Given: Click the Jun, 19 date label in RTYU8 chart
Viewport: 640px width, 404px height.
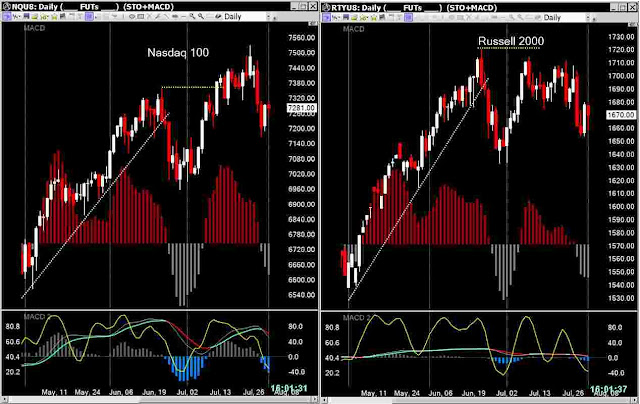Looking at the screenshot, I should (x=473, y=393).
